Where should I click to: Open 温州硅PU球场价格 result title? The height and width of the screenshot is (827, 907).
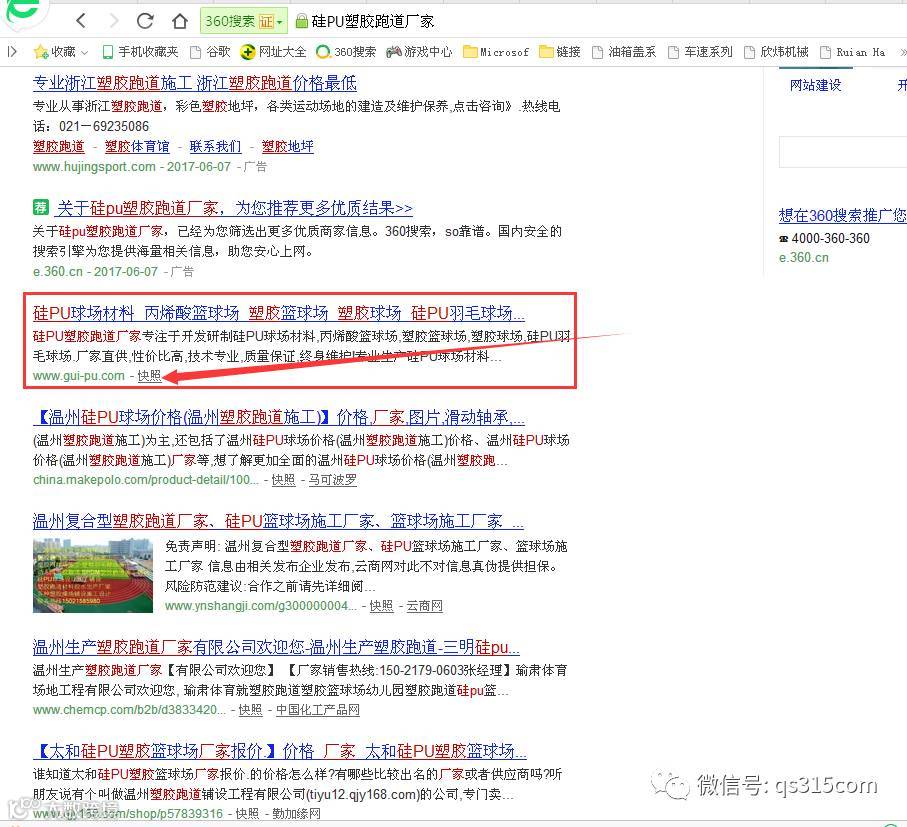pyautogui.click(x=279, y=417)
